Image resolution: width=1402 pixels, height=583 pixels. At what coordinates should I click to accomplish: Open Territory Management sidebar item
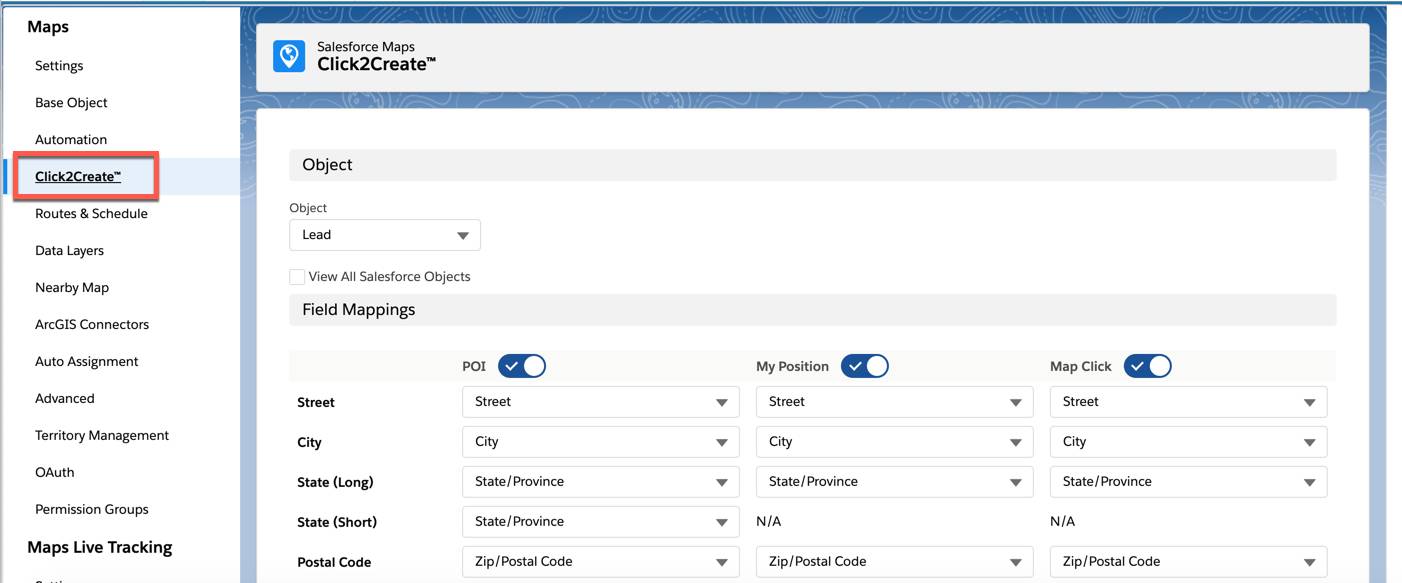pyautogui.click(x=102, y=436)
